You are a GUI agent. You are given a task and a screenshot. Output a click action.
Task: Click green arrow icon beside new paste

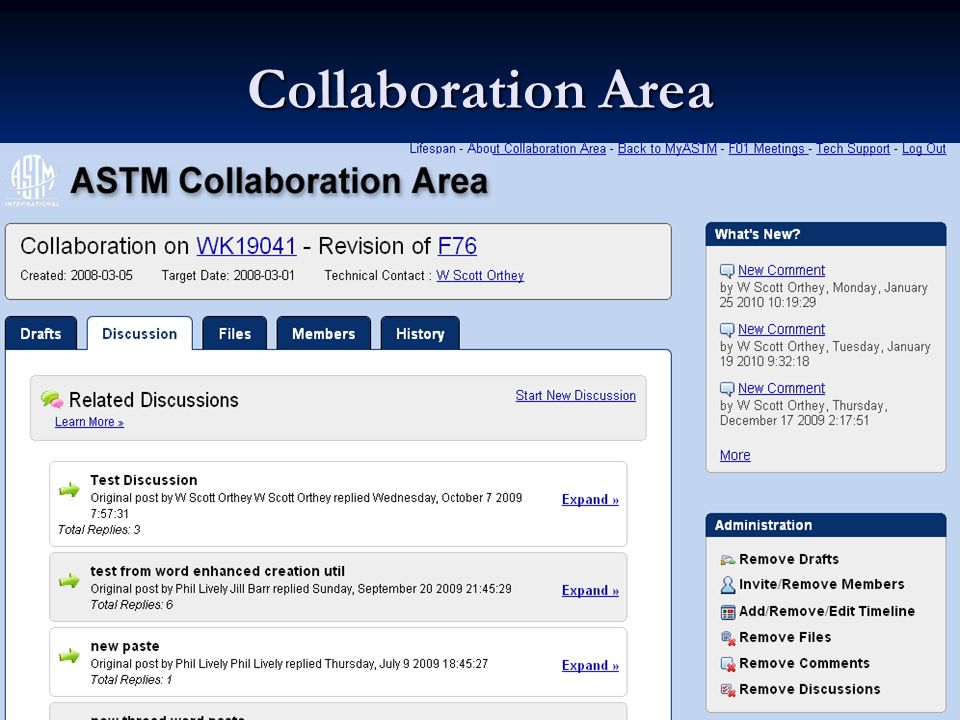tap(69, 656)
